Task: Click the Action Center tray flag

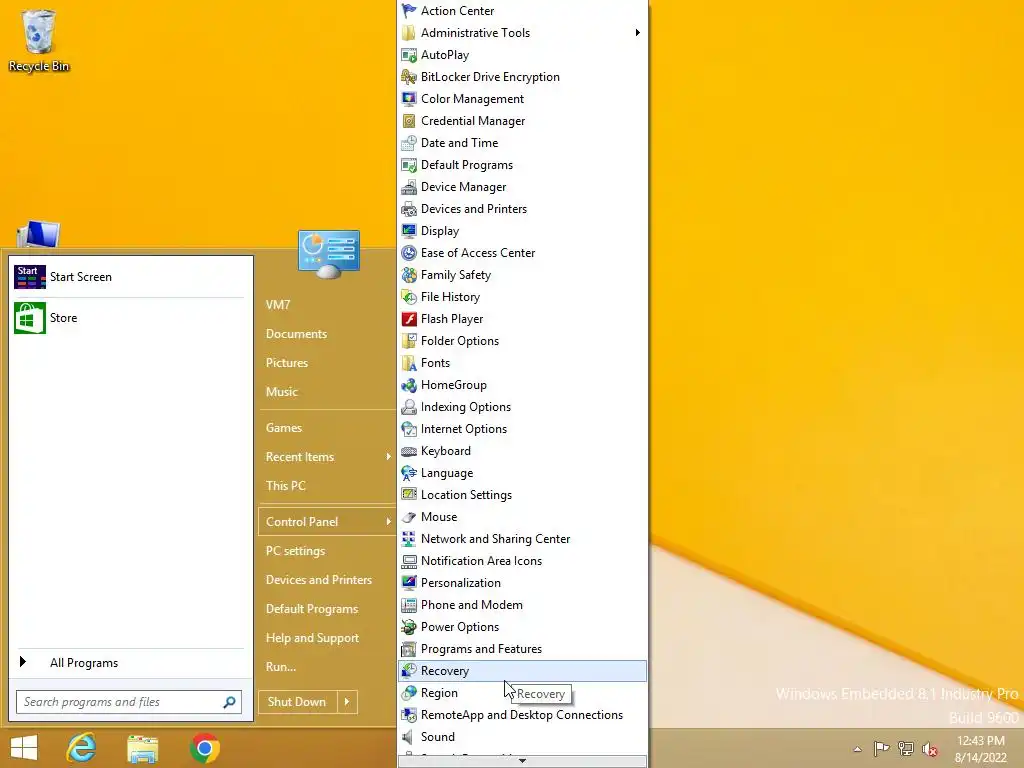Action: 881,748
